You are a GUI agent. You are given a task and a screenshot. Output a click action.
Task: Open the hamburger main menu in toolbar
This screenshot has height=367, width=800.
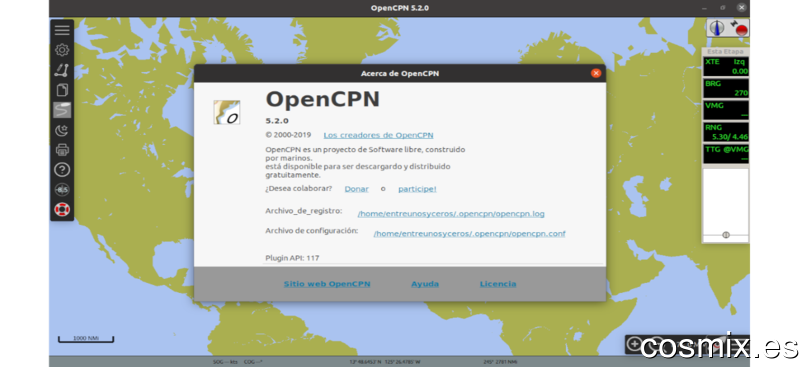pyautogui.click(x=62, y=30)
